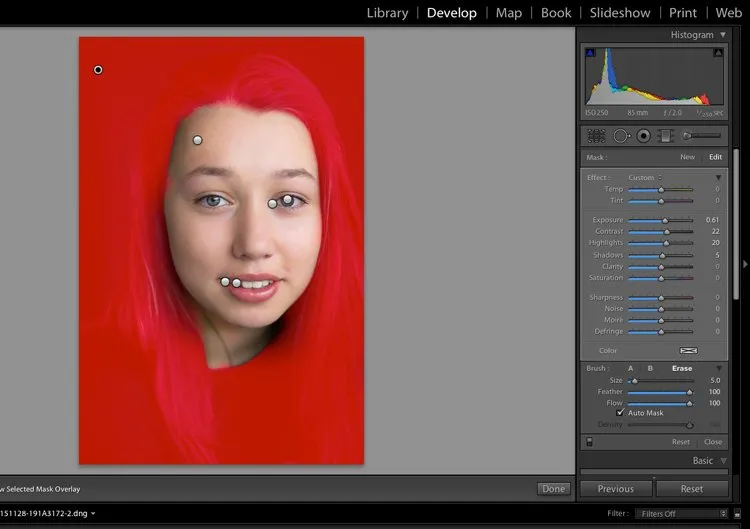Image resolution: width=750 pixels, height=529 pixels.
Task: Choose the Graduated Filter tool
Action: tap(664, 135)
